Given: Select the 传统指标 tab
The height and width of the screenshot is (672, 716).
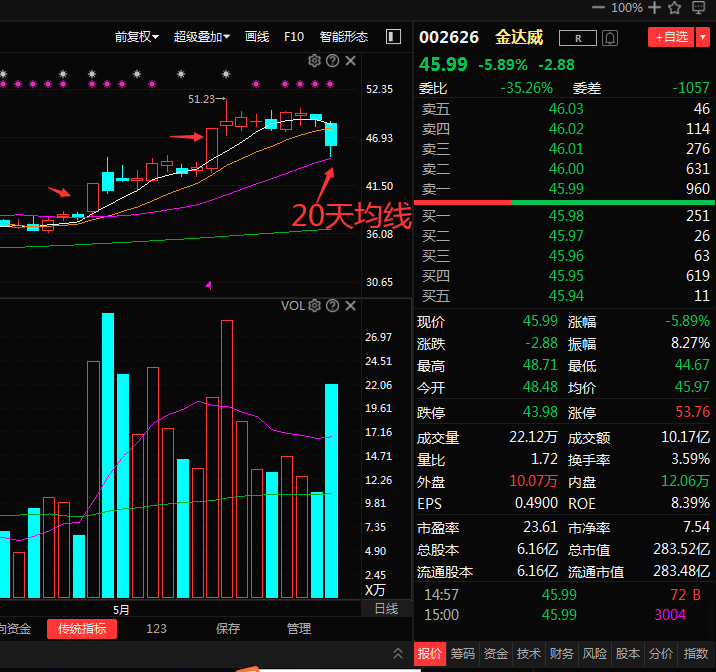Looking at the screenshot, I should click(82, 629).
